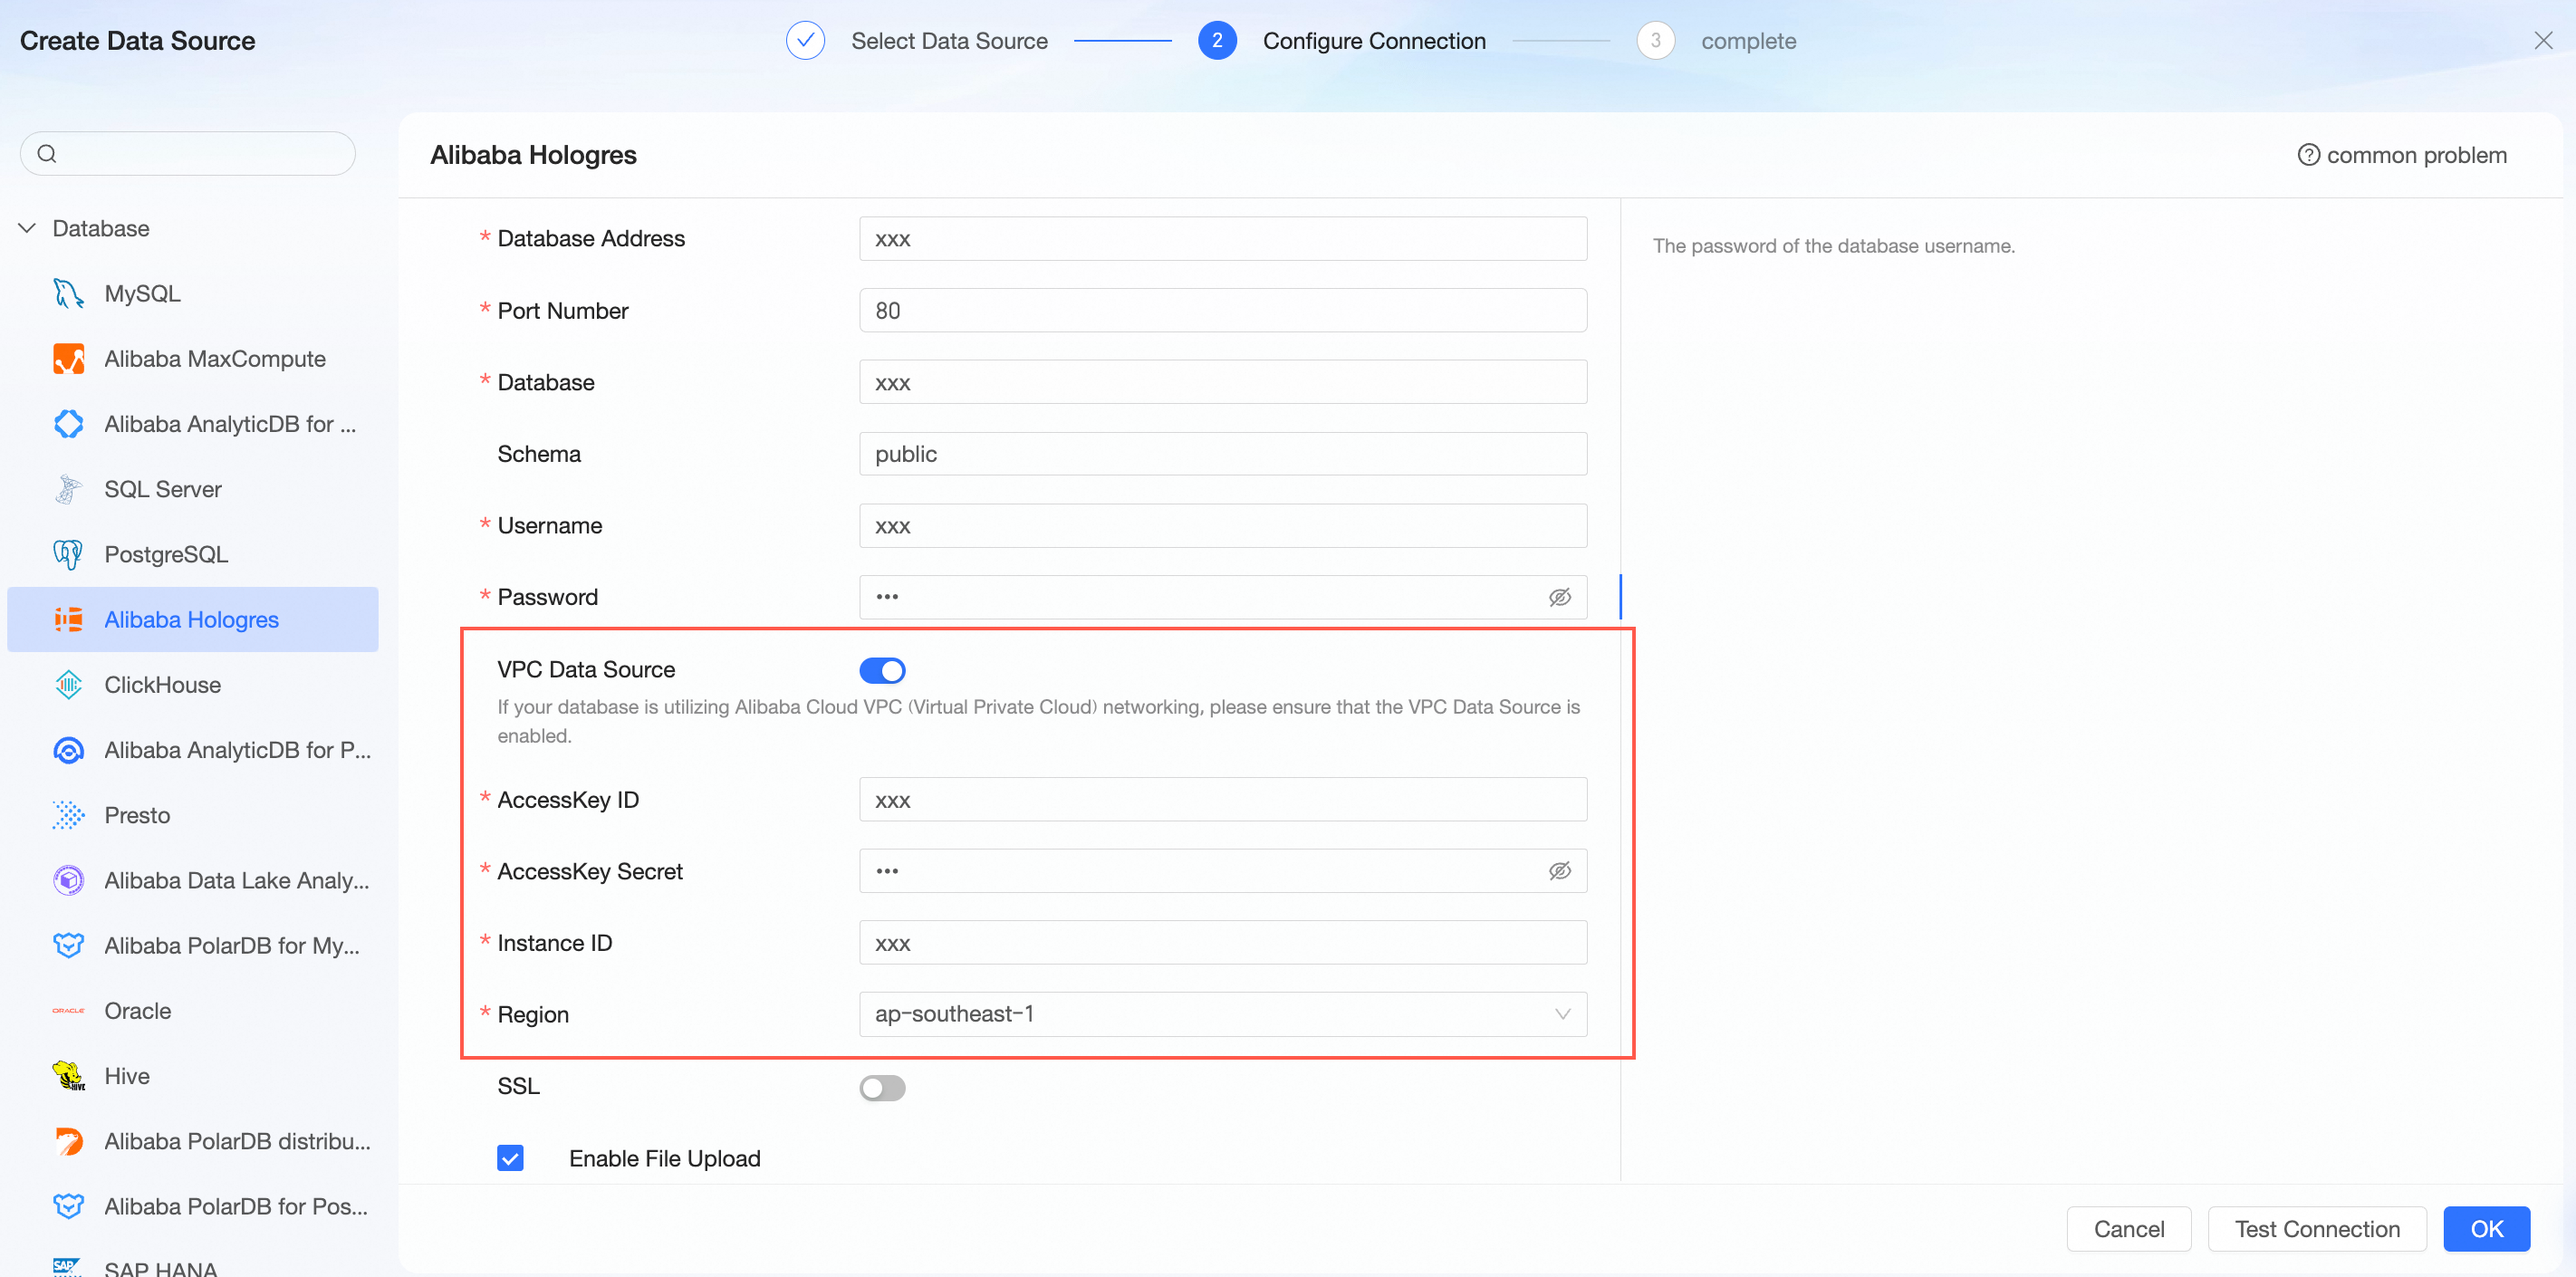The width and height of the screenshot is (2576, 1277).
Task: Click the Database name input field
Action: (1223, 382)
